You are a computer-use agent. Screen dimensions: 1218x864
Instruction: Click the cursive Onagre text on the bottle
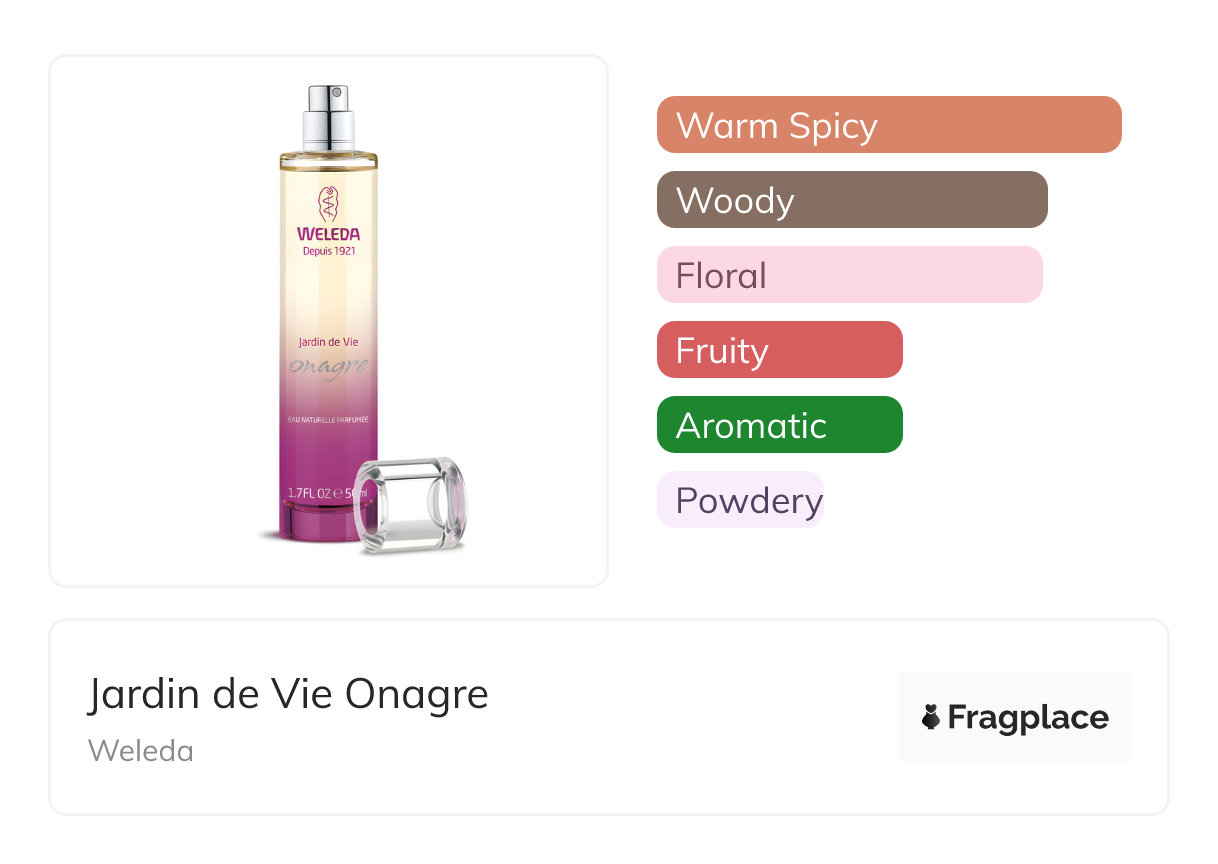328,365
